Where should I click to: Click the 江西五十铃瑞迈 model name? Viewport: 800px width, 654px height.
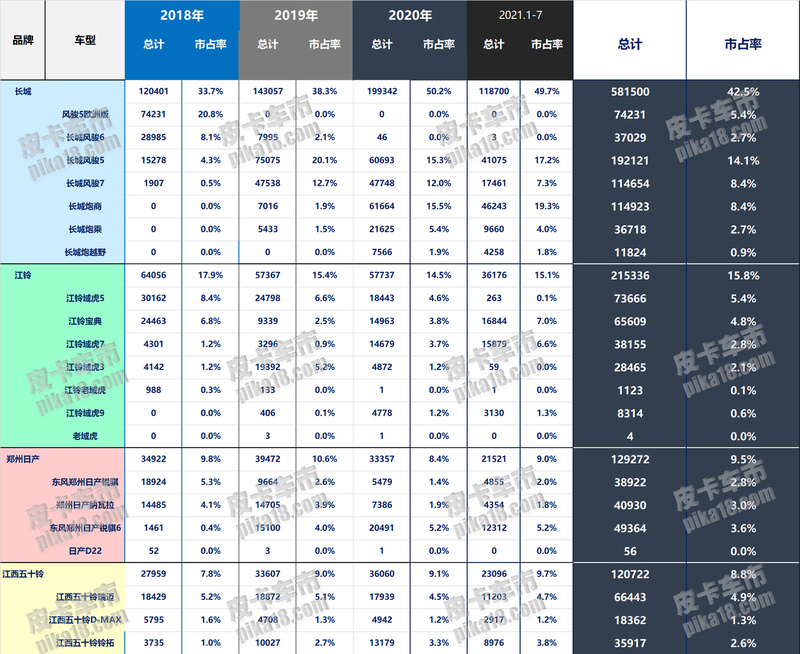[x=85, y=597]
